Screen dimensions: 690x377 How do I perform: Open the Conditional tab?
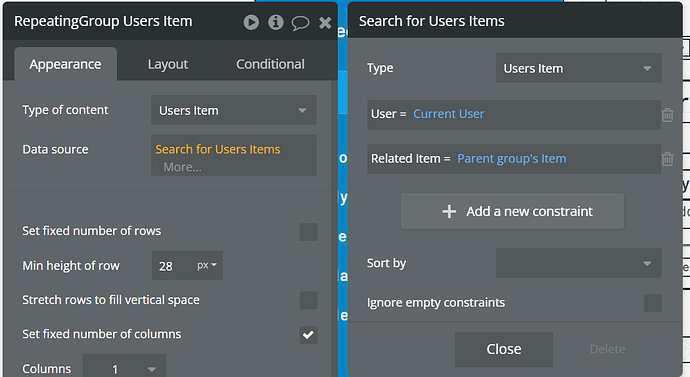click(270, 64)
